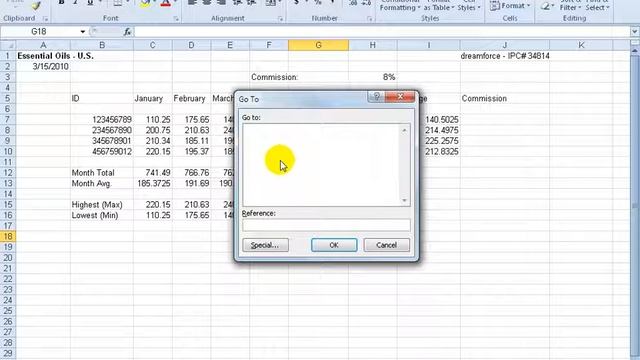Click Decrease Decimal icon
Viewport: 640px width, 360px height.
(367, 3)
